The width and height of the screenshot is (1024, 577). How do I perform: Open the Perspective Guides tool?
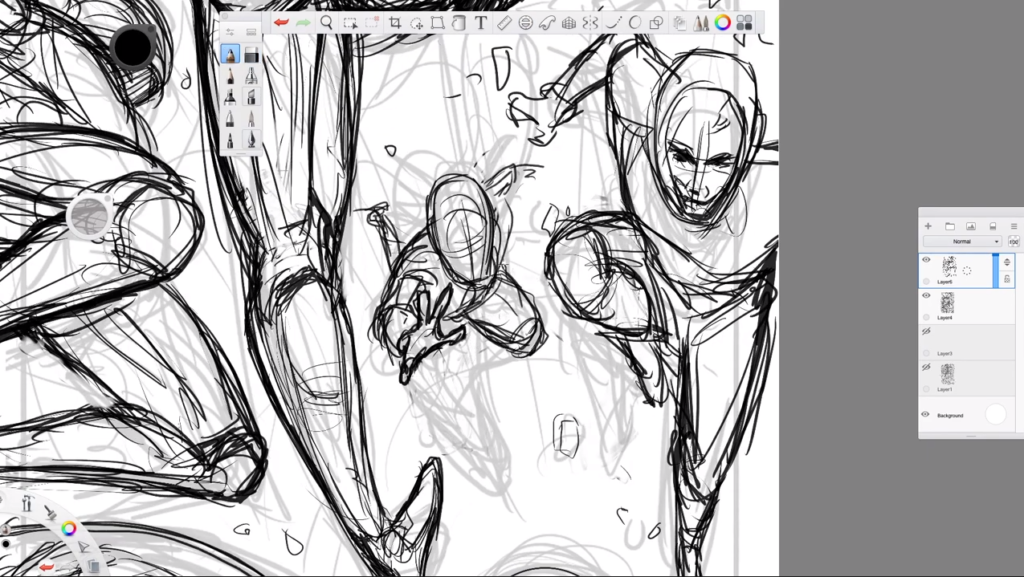tap(569, 23)
